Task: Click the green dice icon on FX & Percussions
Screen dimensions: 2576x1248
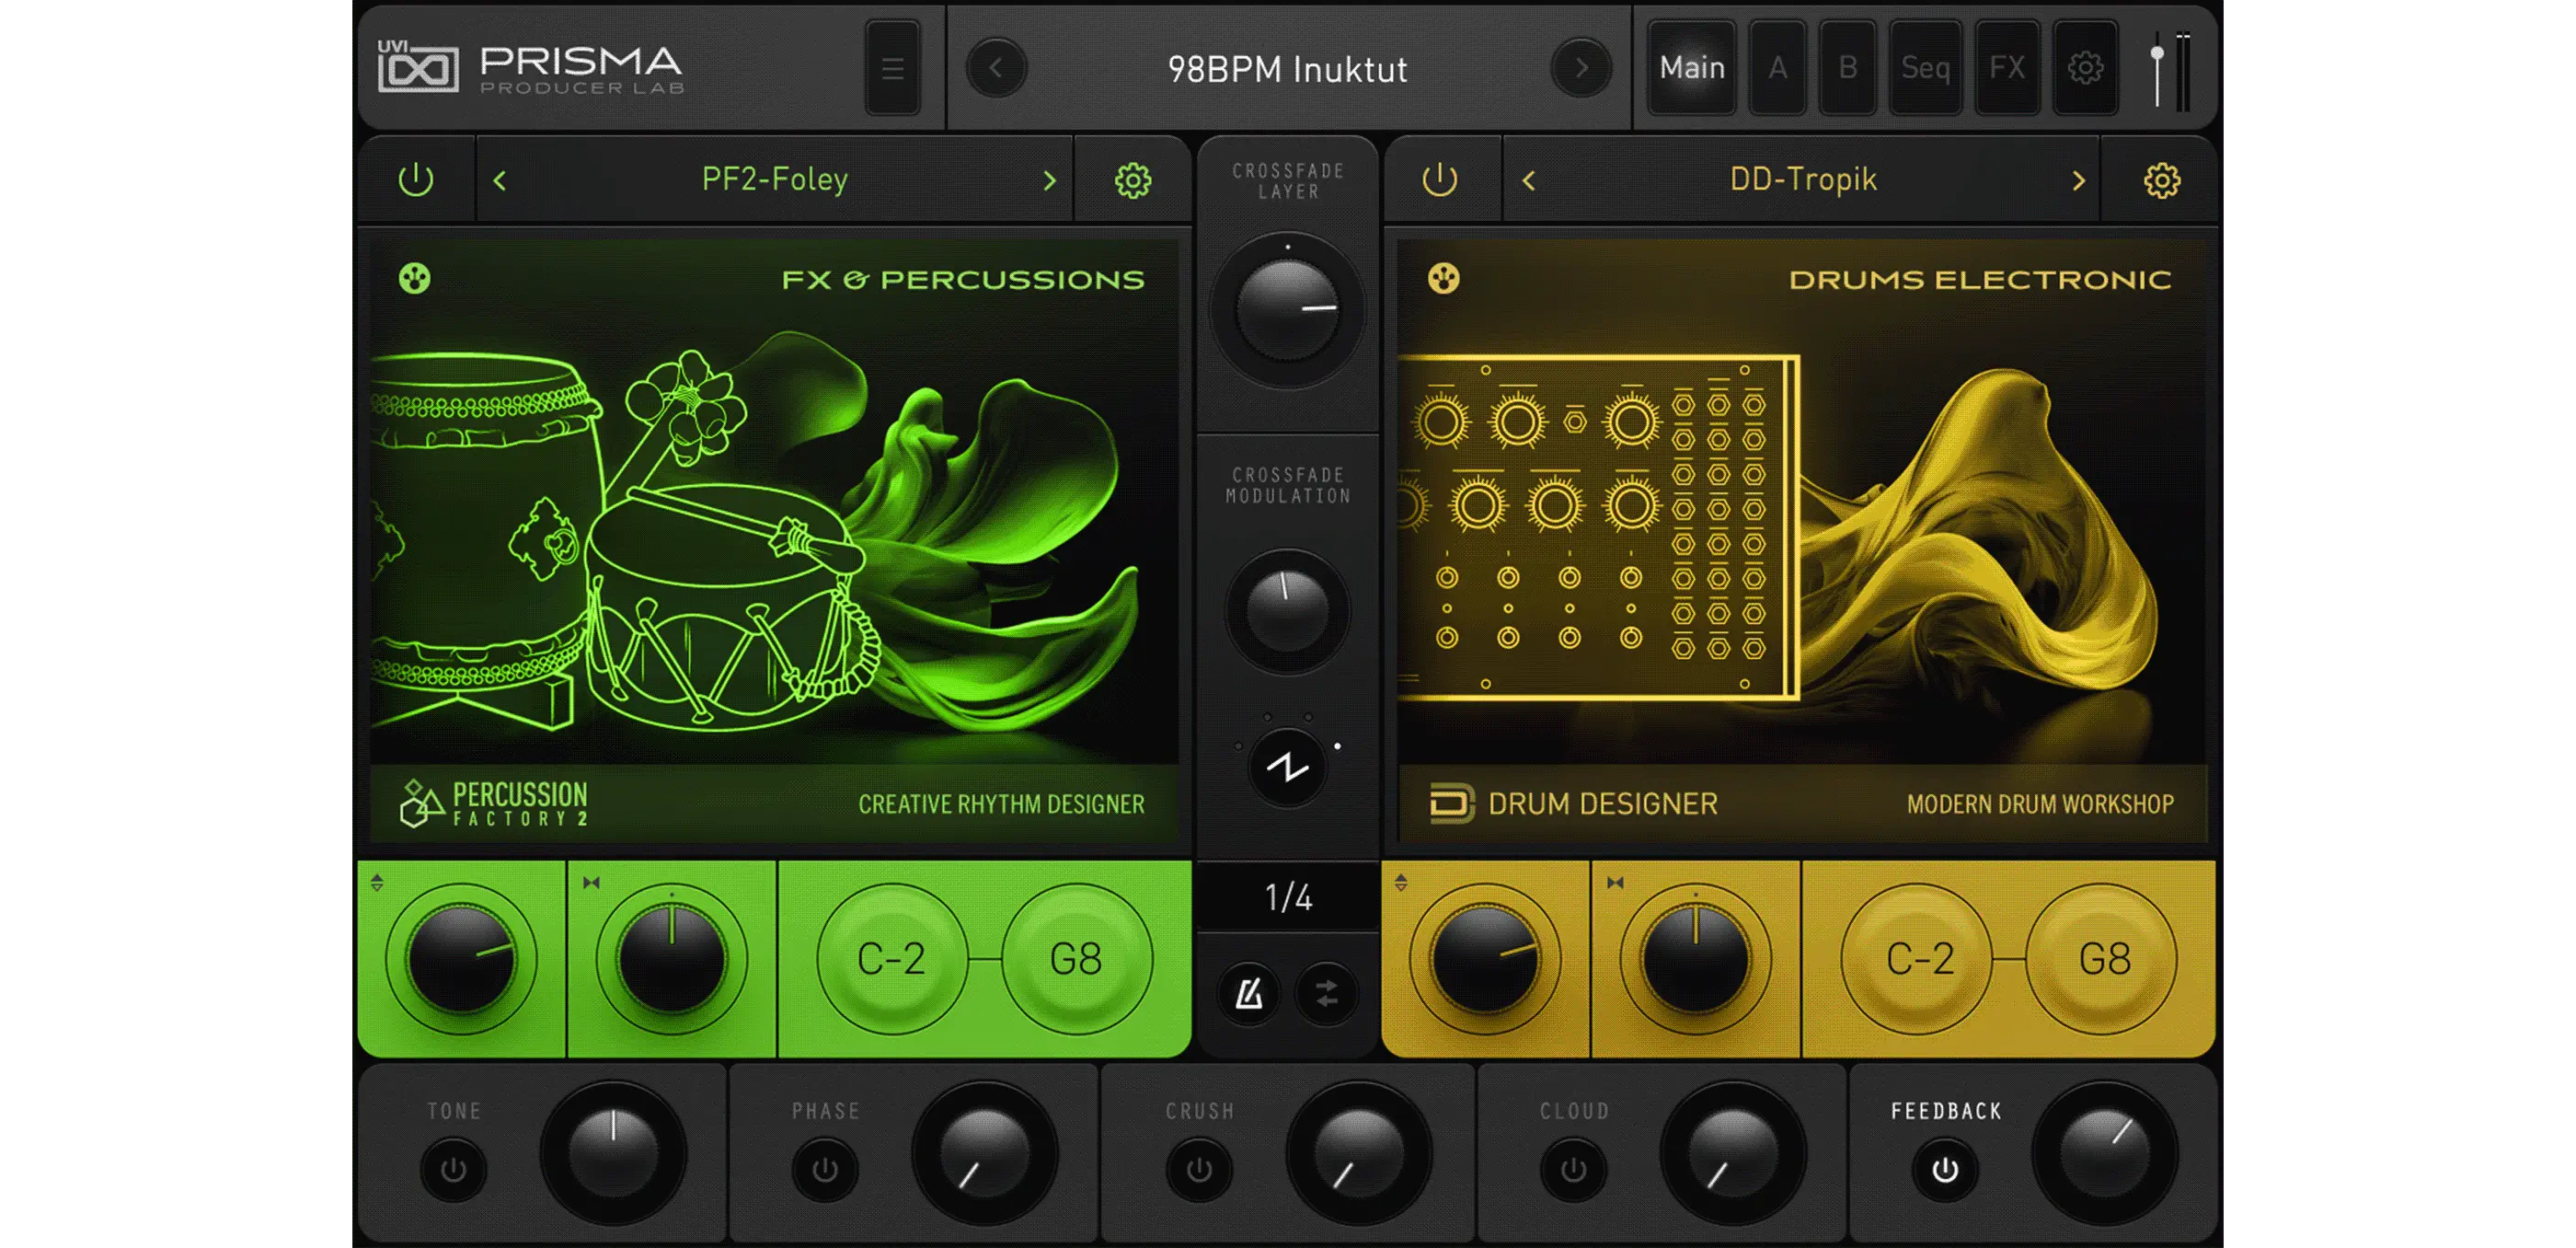Action: pyautogui.click(x=415, y=278)
